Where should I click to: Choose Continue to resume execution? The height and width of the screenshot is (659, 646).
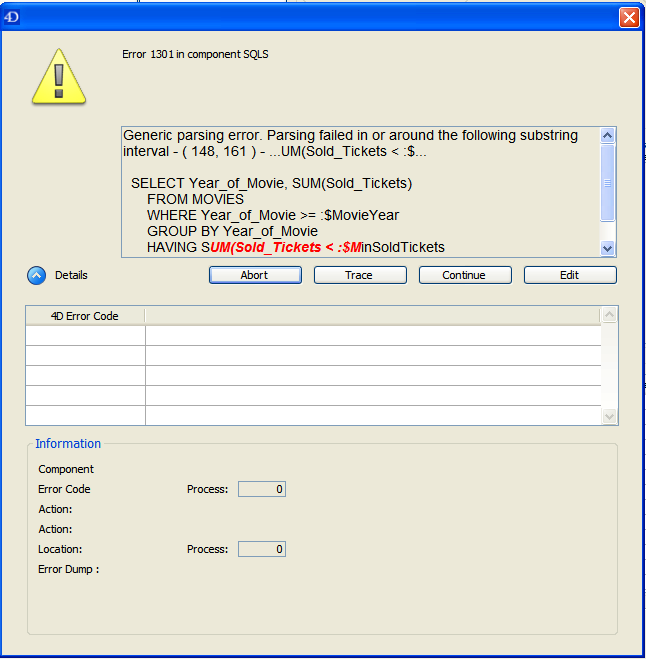[x=465, y=275]
